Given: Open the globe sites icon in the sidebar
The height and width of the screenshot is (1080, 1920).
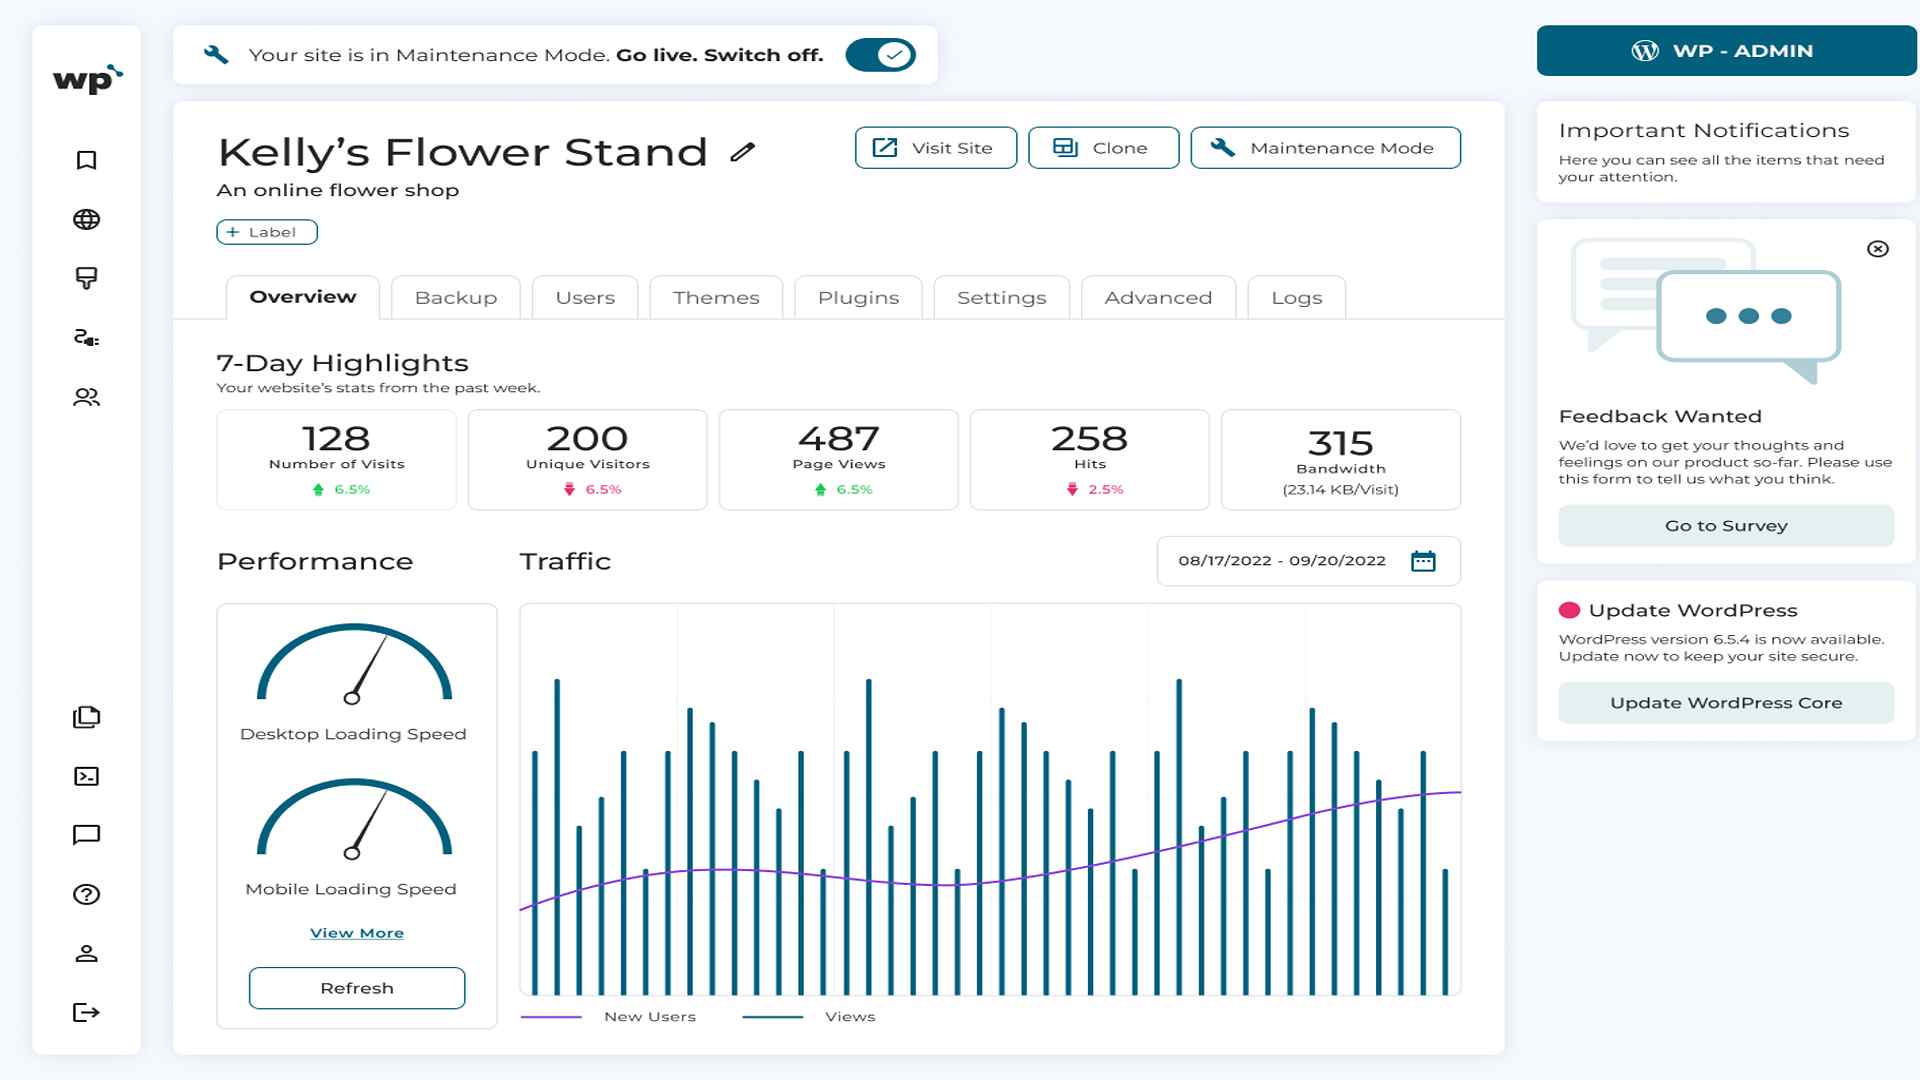Looking at the screenshot, I should coord(87,220).
